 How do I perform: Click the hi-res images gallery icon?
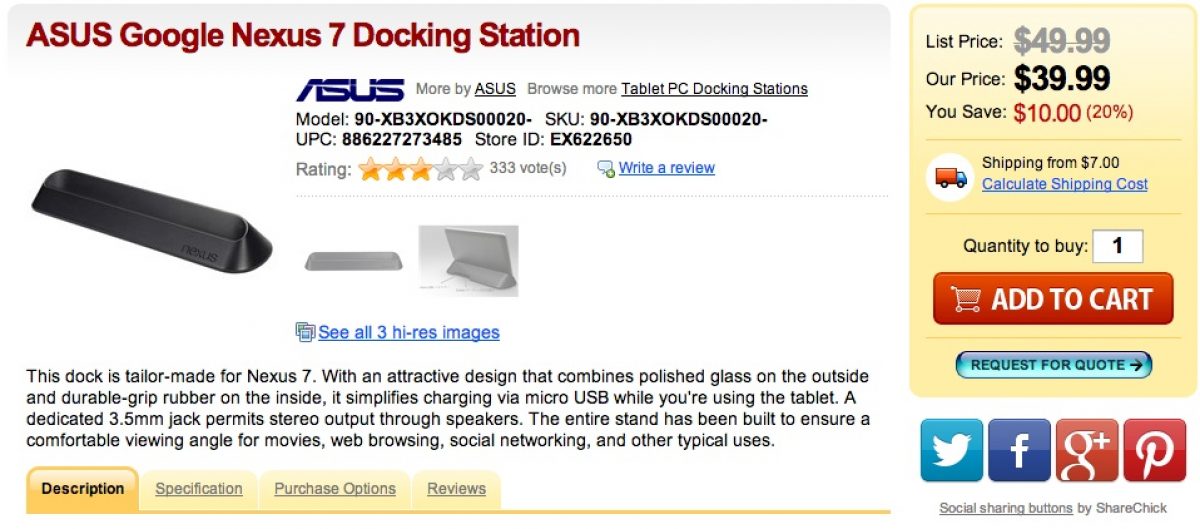pos(305,332)
